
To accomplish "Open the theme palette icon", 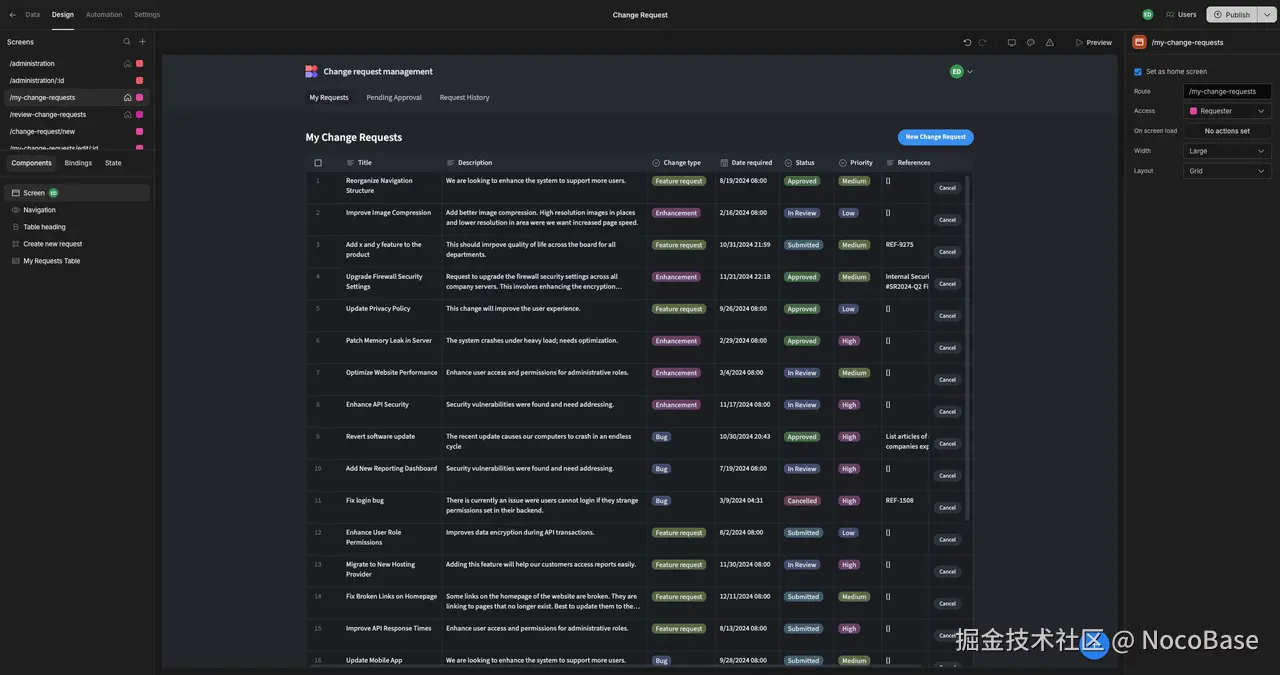I will [x=1030, y=42].
